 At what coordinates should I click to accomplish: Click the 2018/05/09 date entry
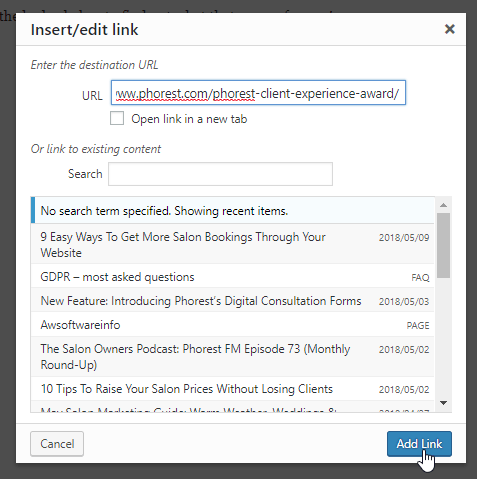[404, 237]
